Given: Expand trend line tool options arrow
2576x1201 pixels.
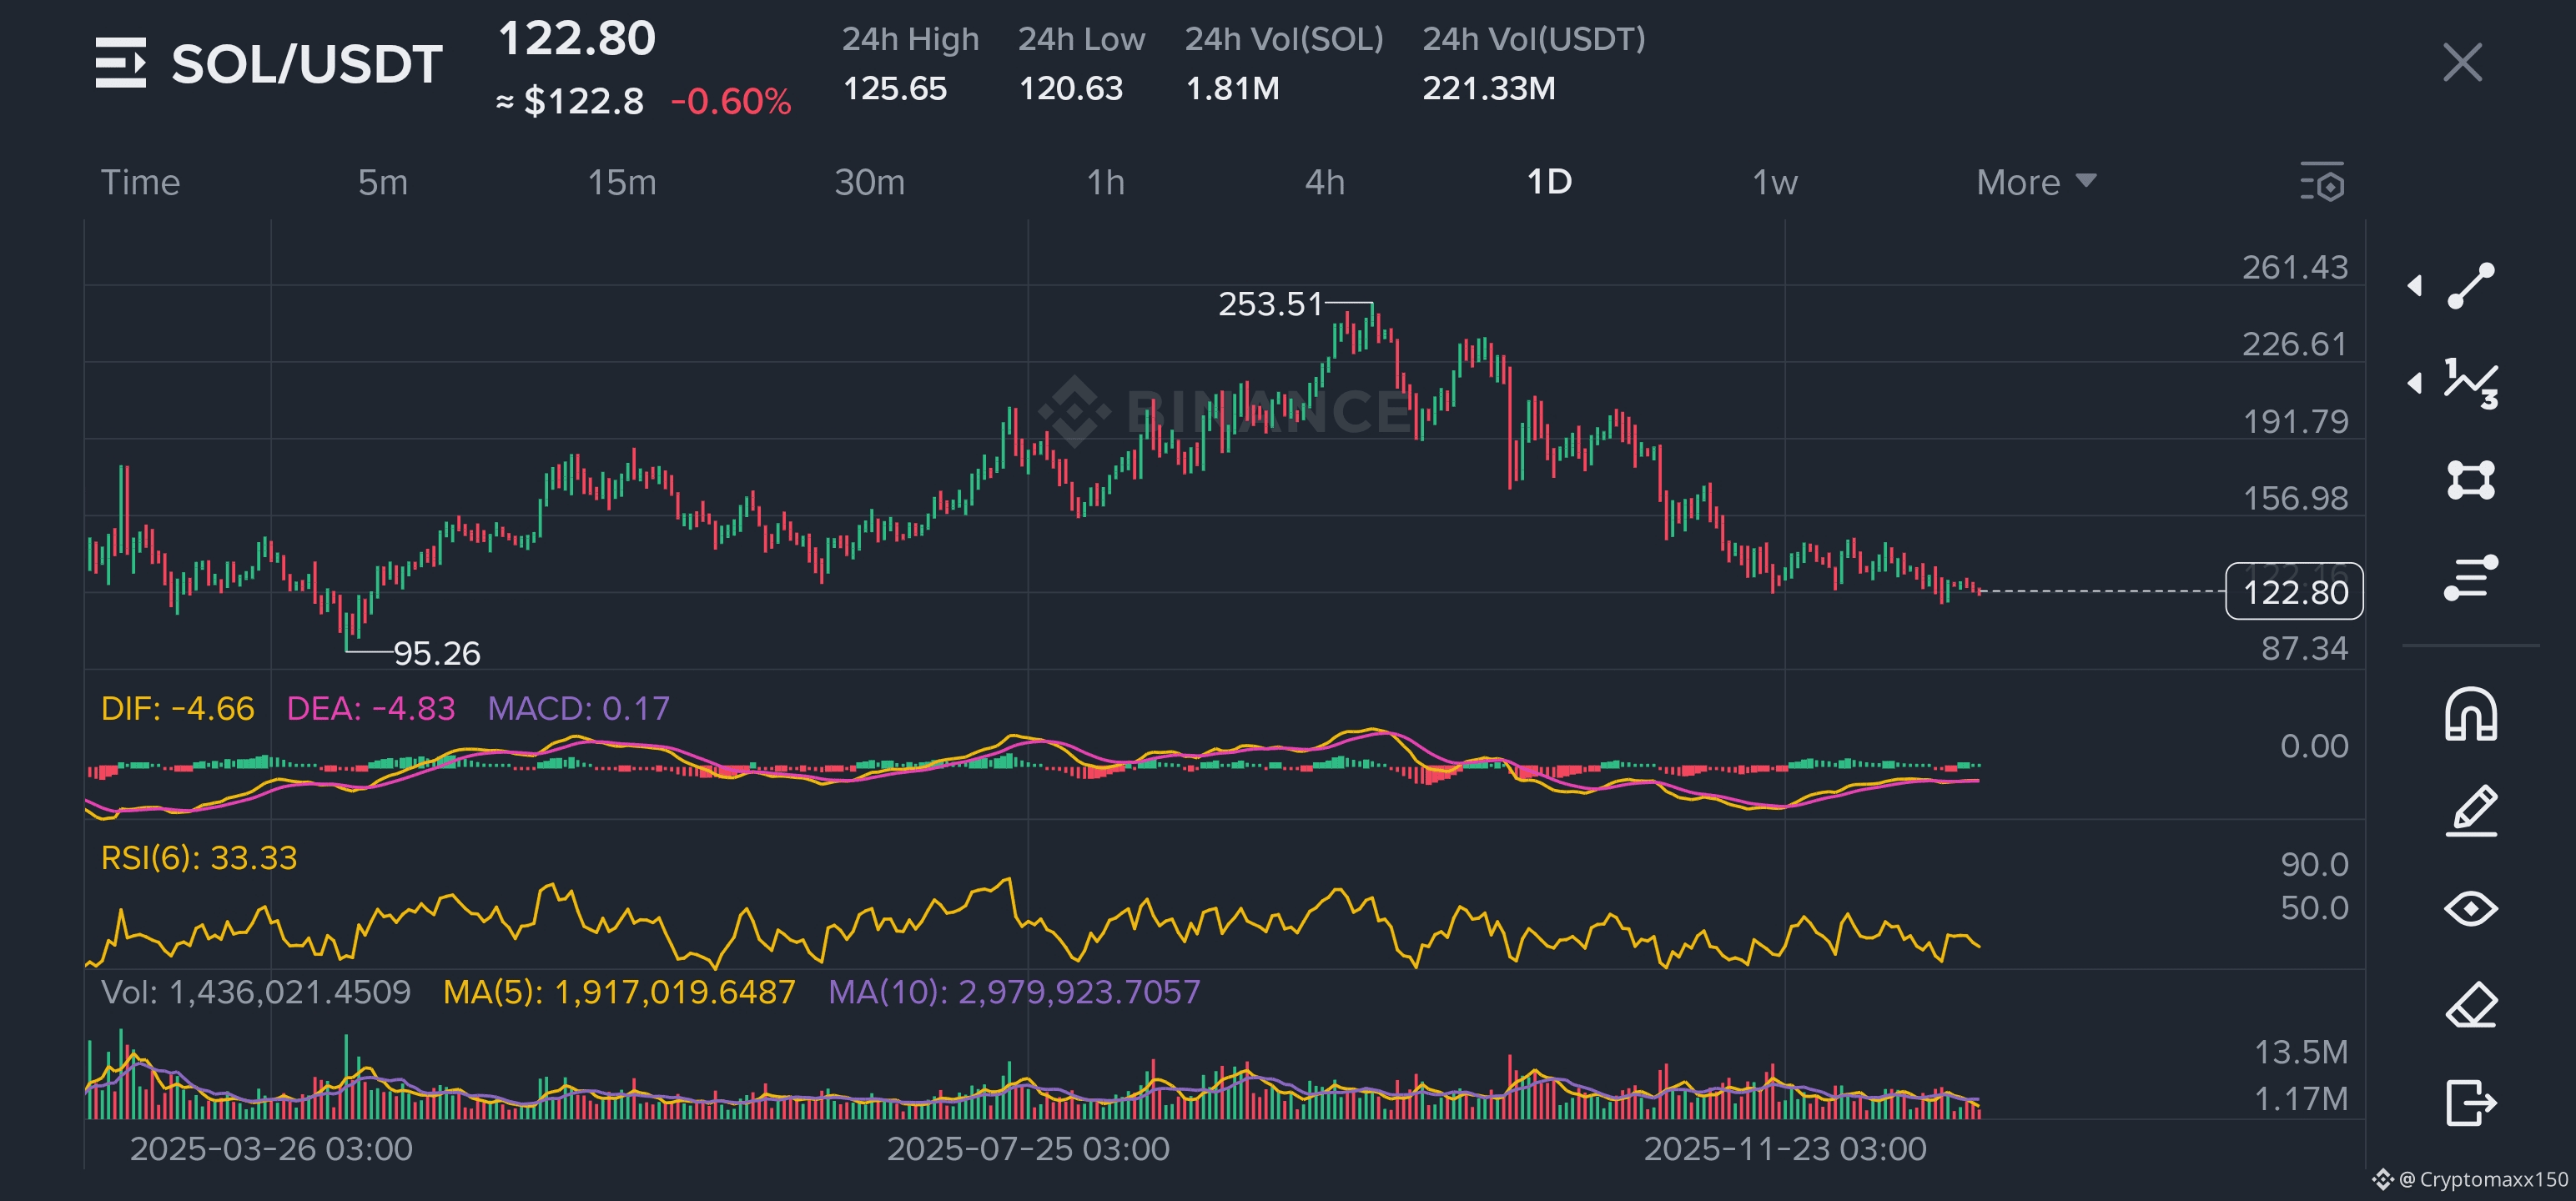Looking at the screenshot, I should [x=2415, y=286].
